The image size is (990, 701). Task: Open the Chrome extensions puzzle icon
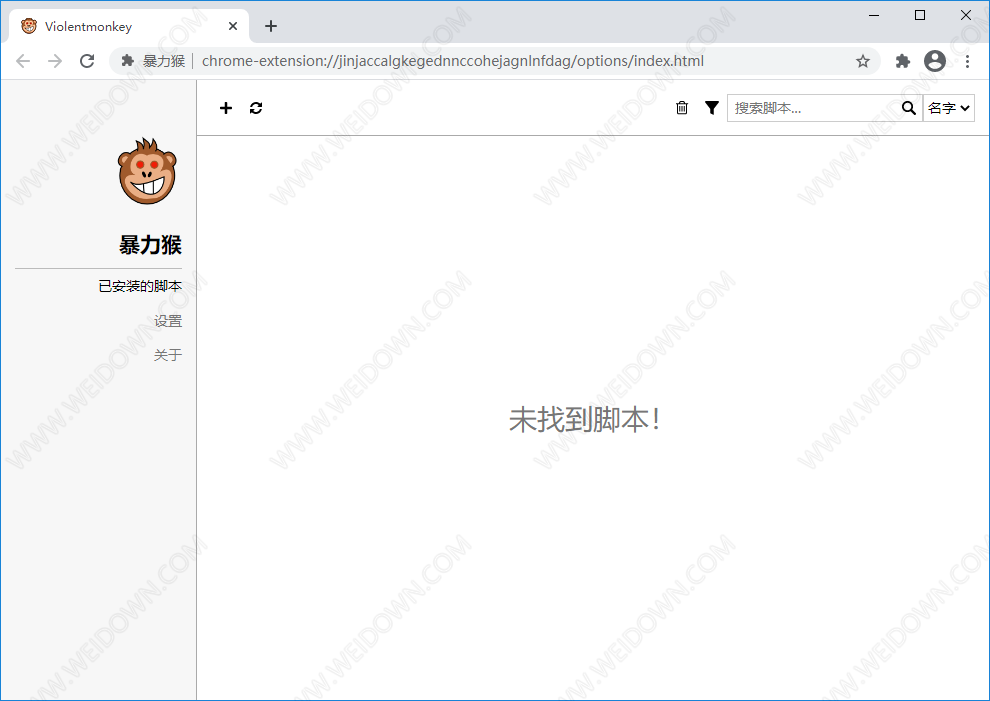pos(903,61)
